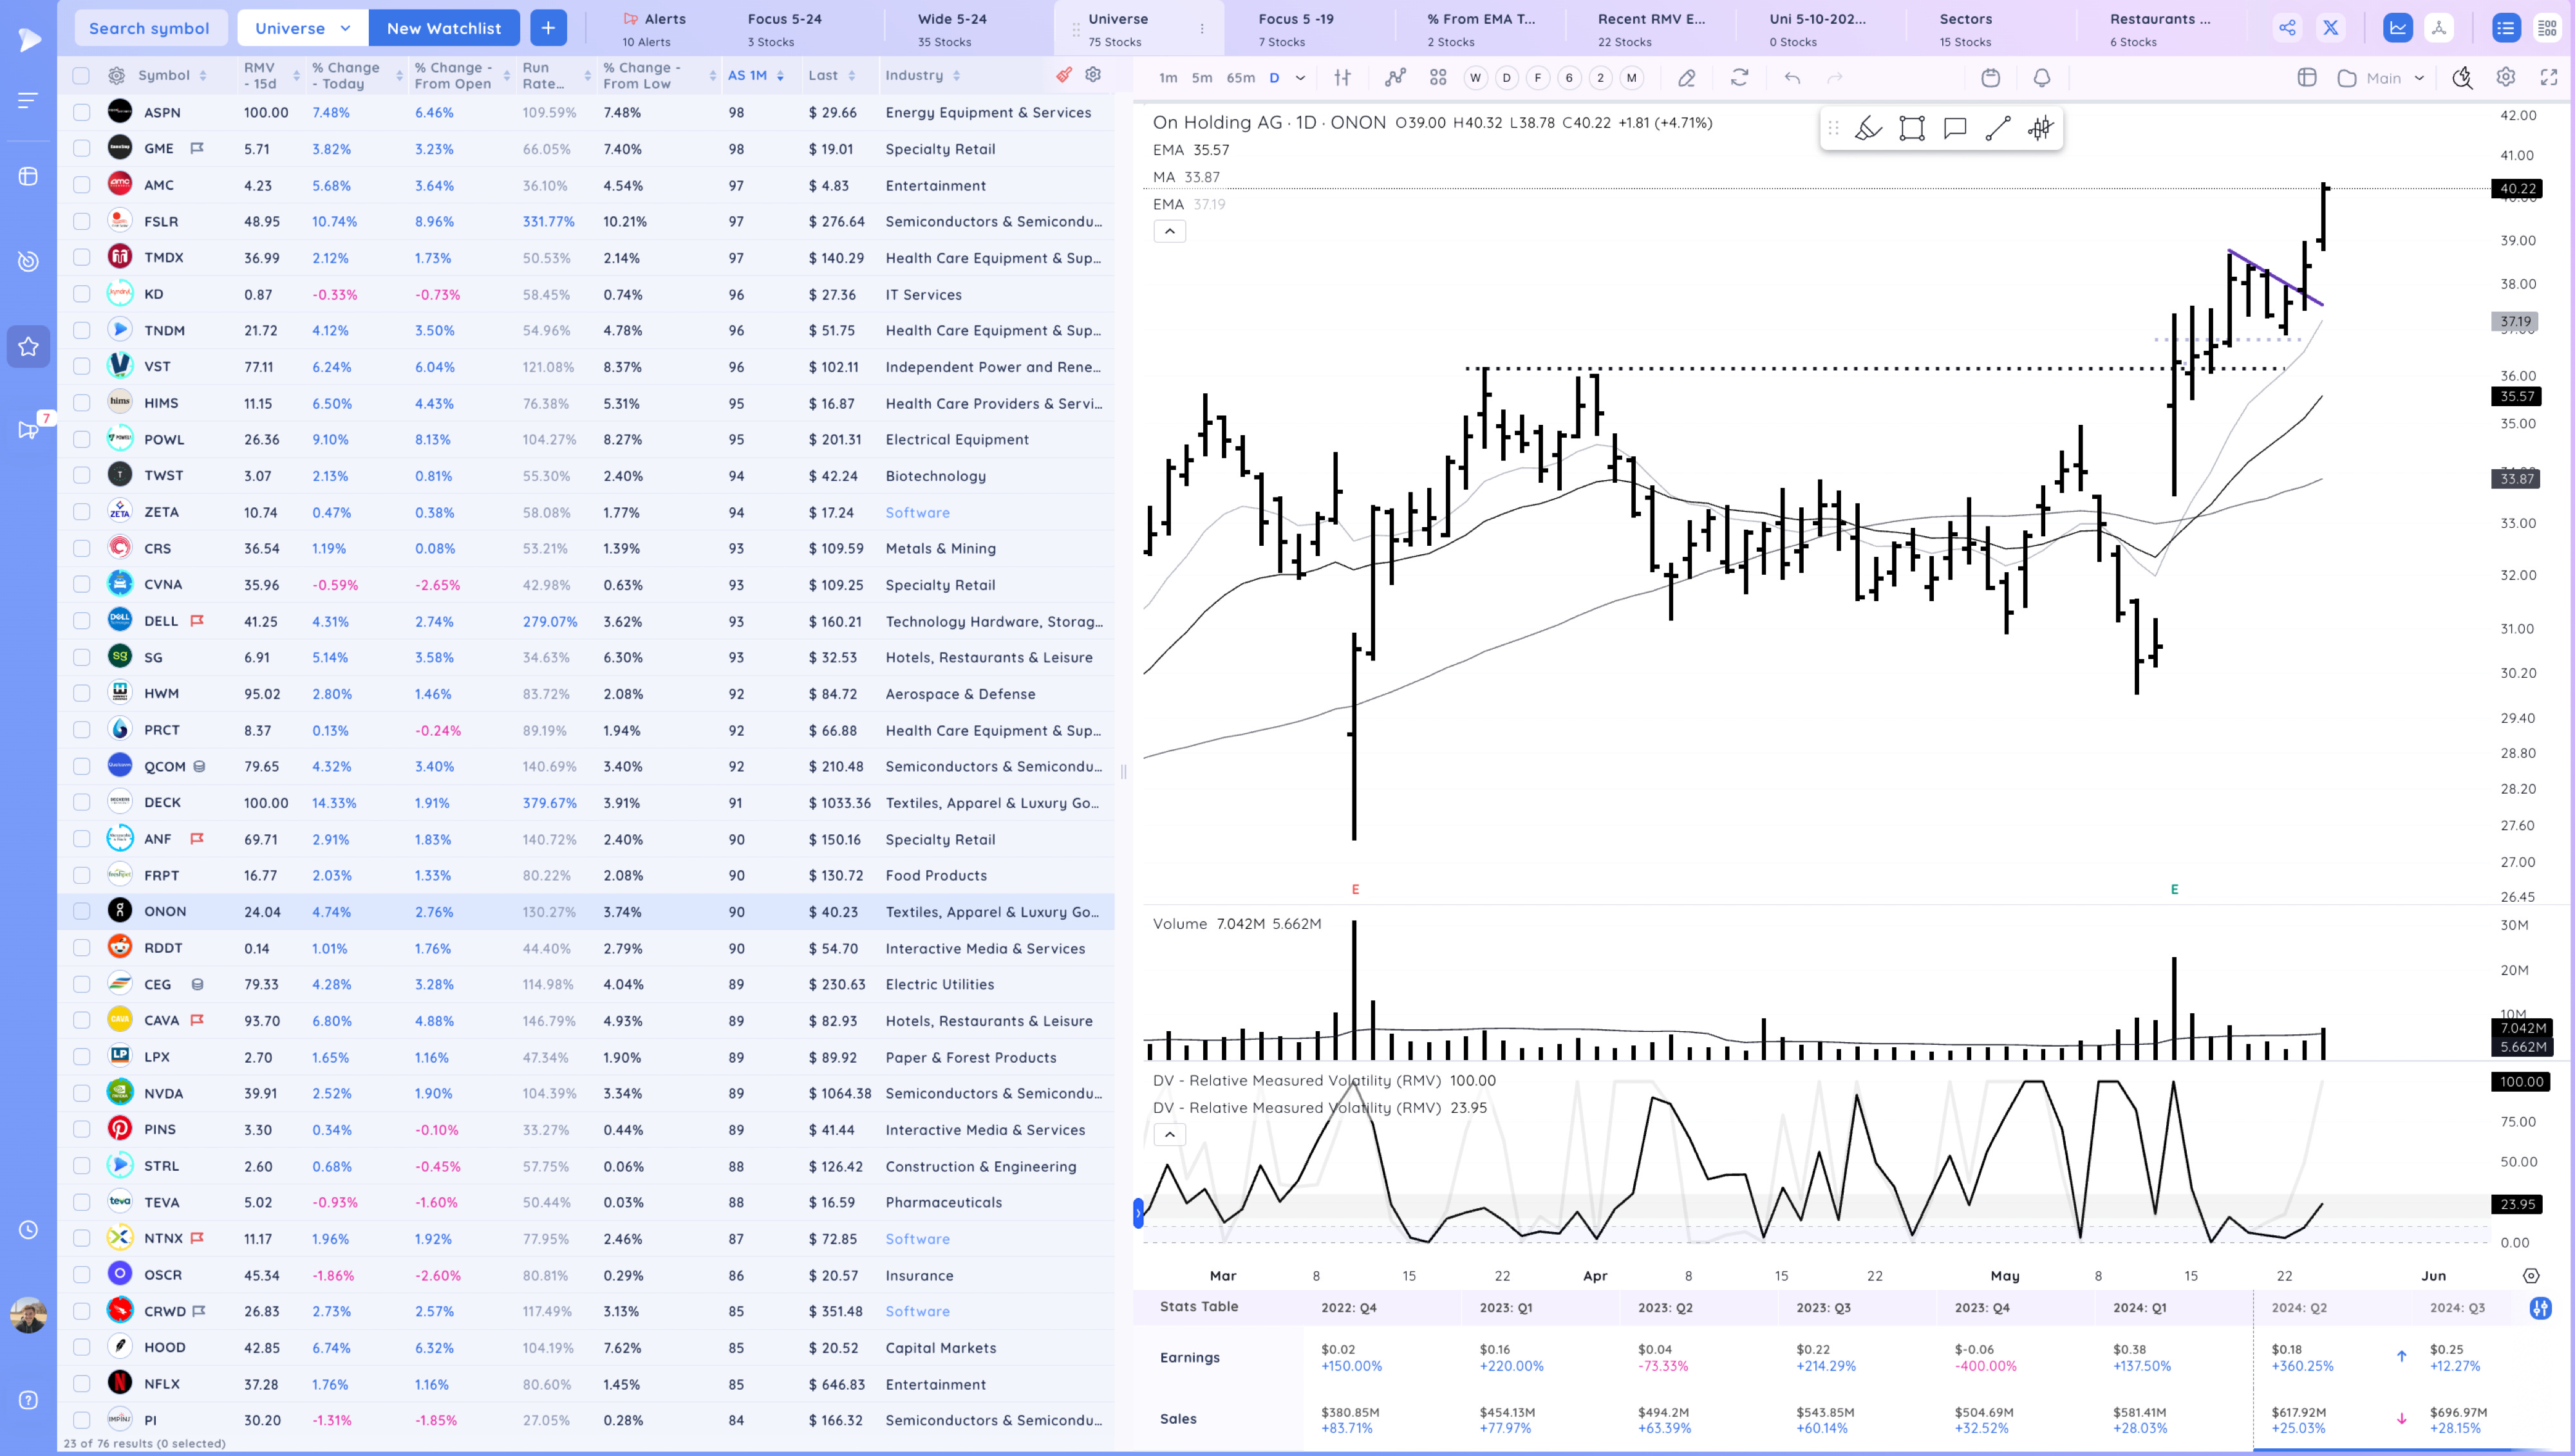The width and height of the screenshot is (2575, 1456).
Task: Toggle the chart view icon at top right
Action: (2398, 28)
